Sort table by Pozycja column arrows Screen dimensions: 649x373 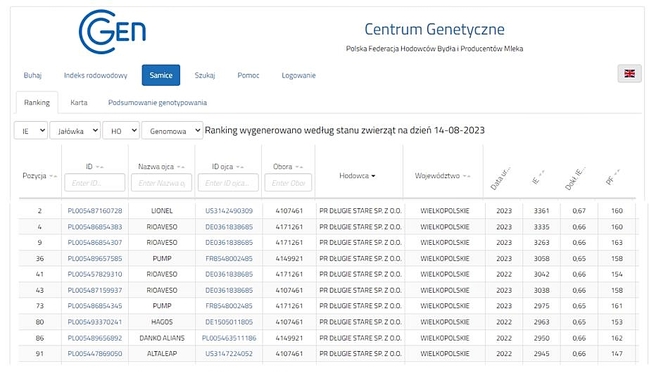(53, 176)
